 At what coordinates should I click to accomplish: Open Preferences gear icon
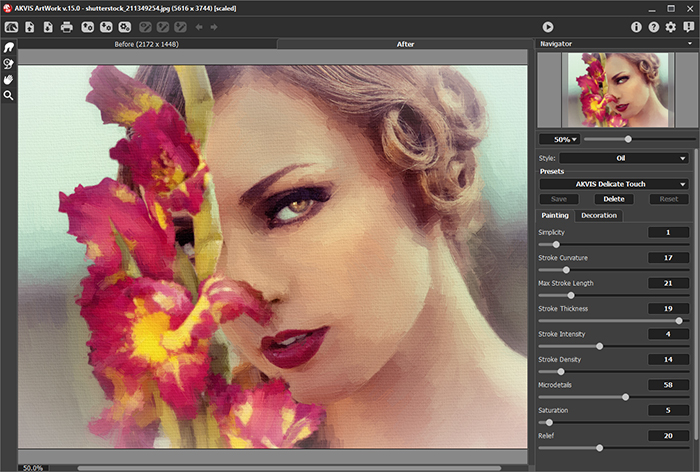[671, 27]
